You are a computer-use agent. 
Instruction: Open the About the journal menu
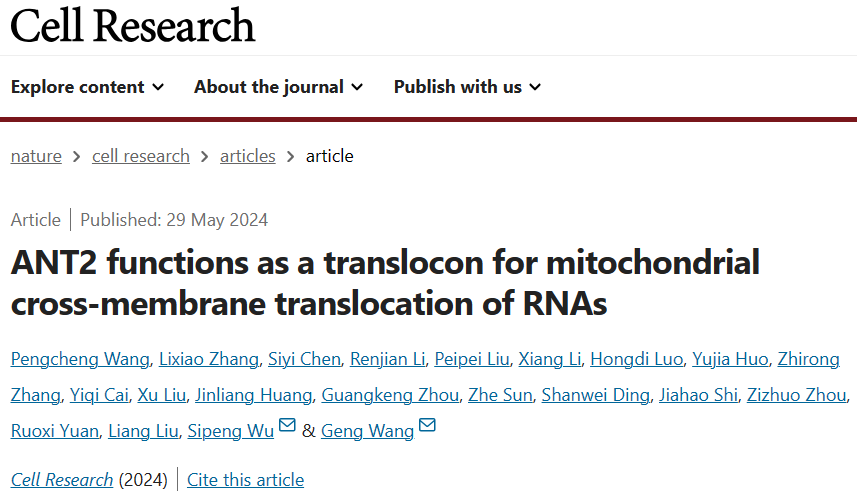278,87
